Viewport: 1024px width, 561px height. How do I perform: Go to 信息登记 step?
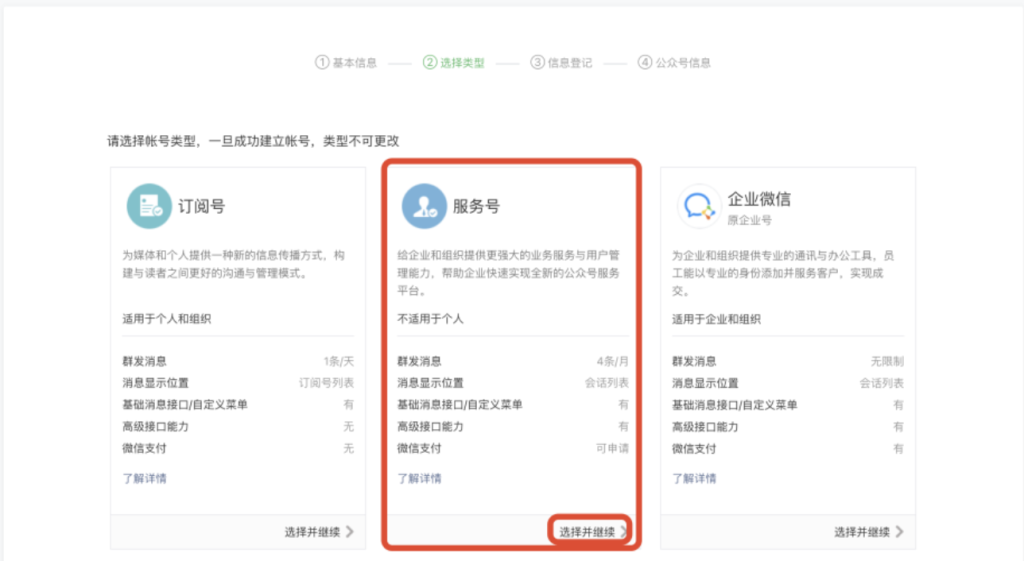click(x=570, y=63)
